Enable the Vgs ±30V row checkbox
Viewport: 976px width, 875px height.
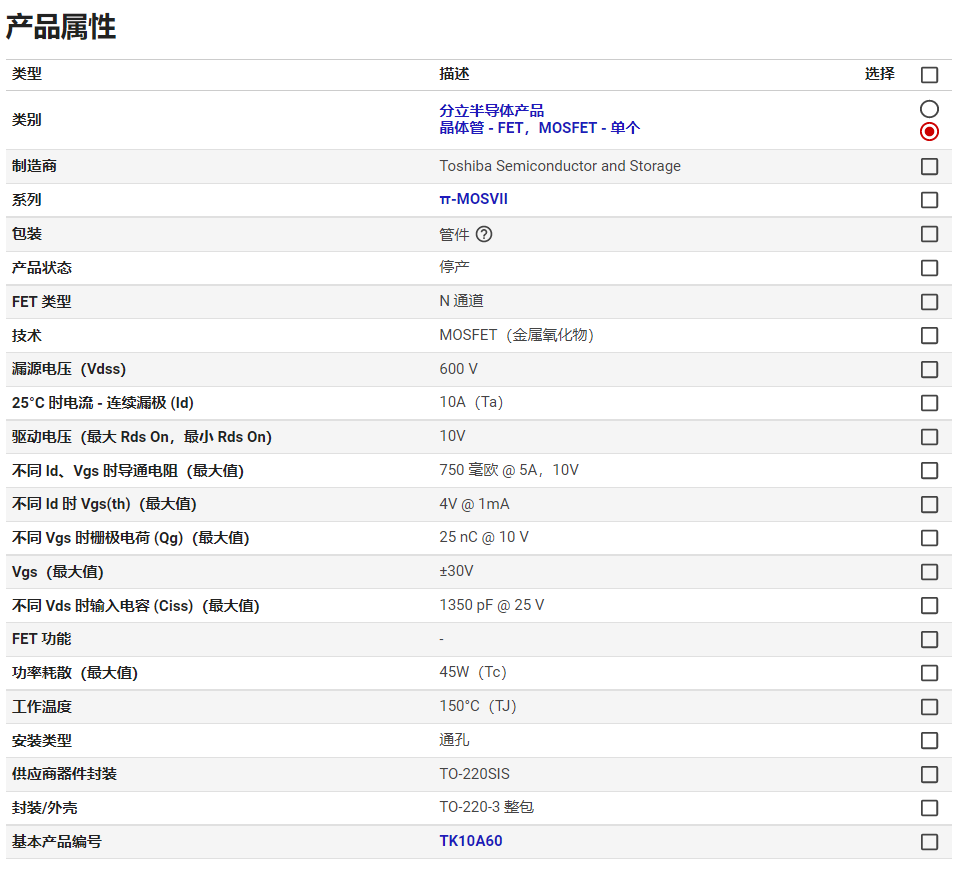pyautogui.click(x=929, y=572)
